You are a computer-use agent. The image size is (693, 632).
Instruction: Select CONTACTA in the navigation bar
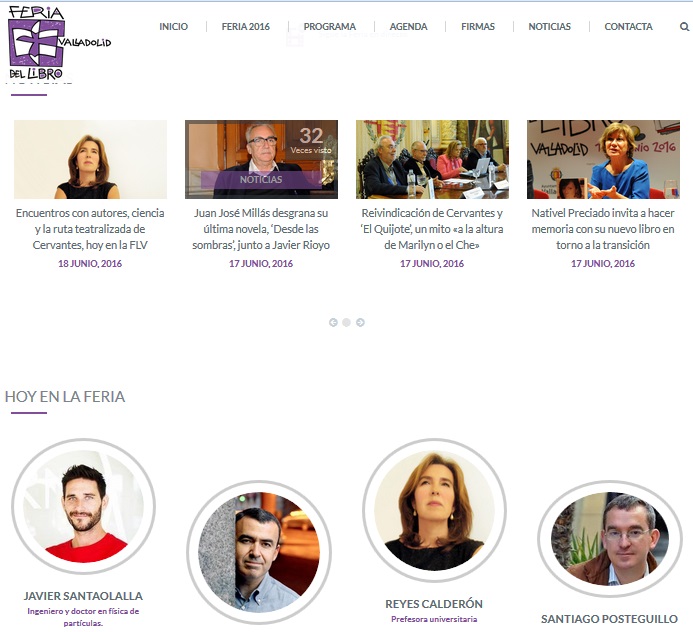(x=628, y=27)
